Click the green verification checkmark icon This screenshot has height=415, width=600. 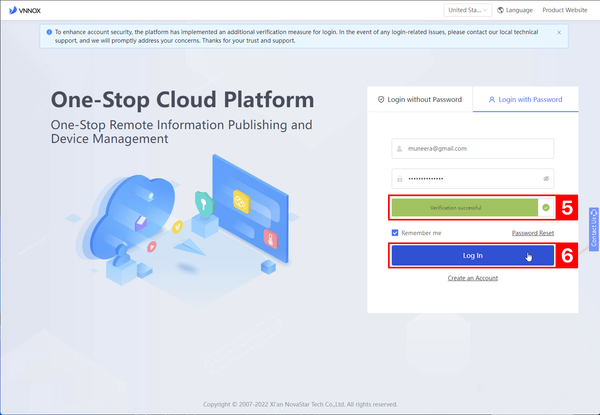click(545, 208)
